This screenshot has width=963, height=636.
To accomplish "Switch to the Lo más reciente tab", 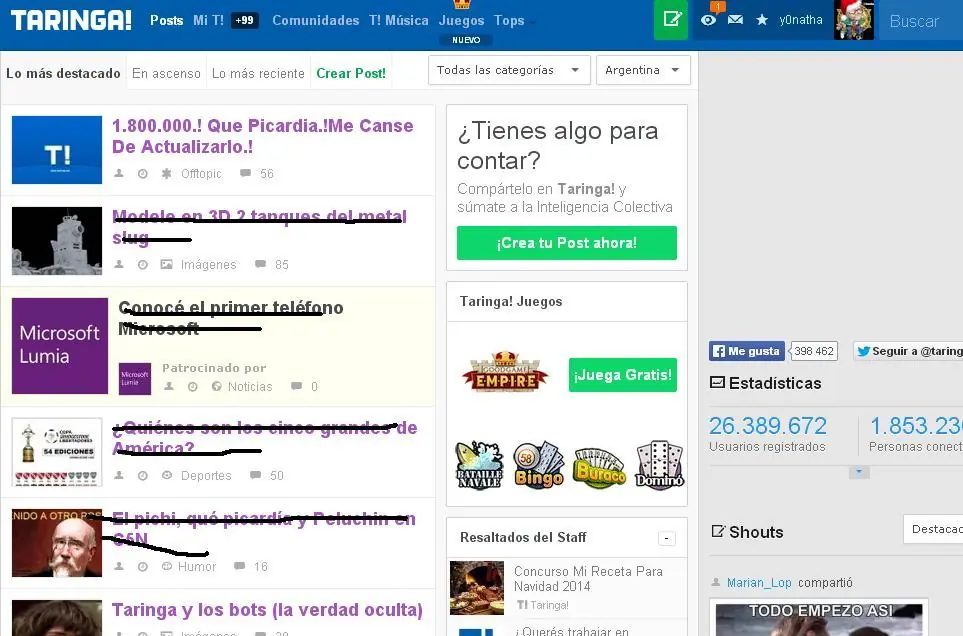I will [x=258, y=73].
